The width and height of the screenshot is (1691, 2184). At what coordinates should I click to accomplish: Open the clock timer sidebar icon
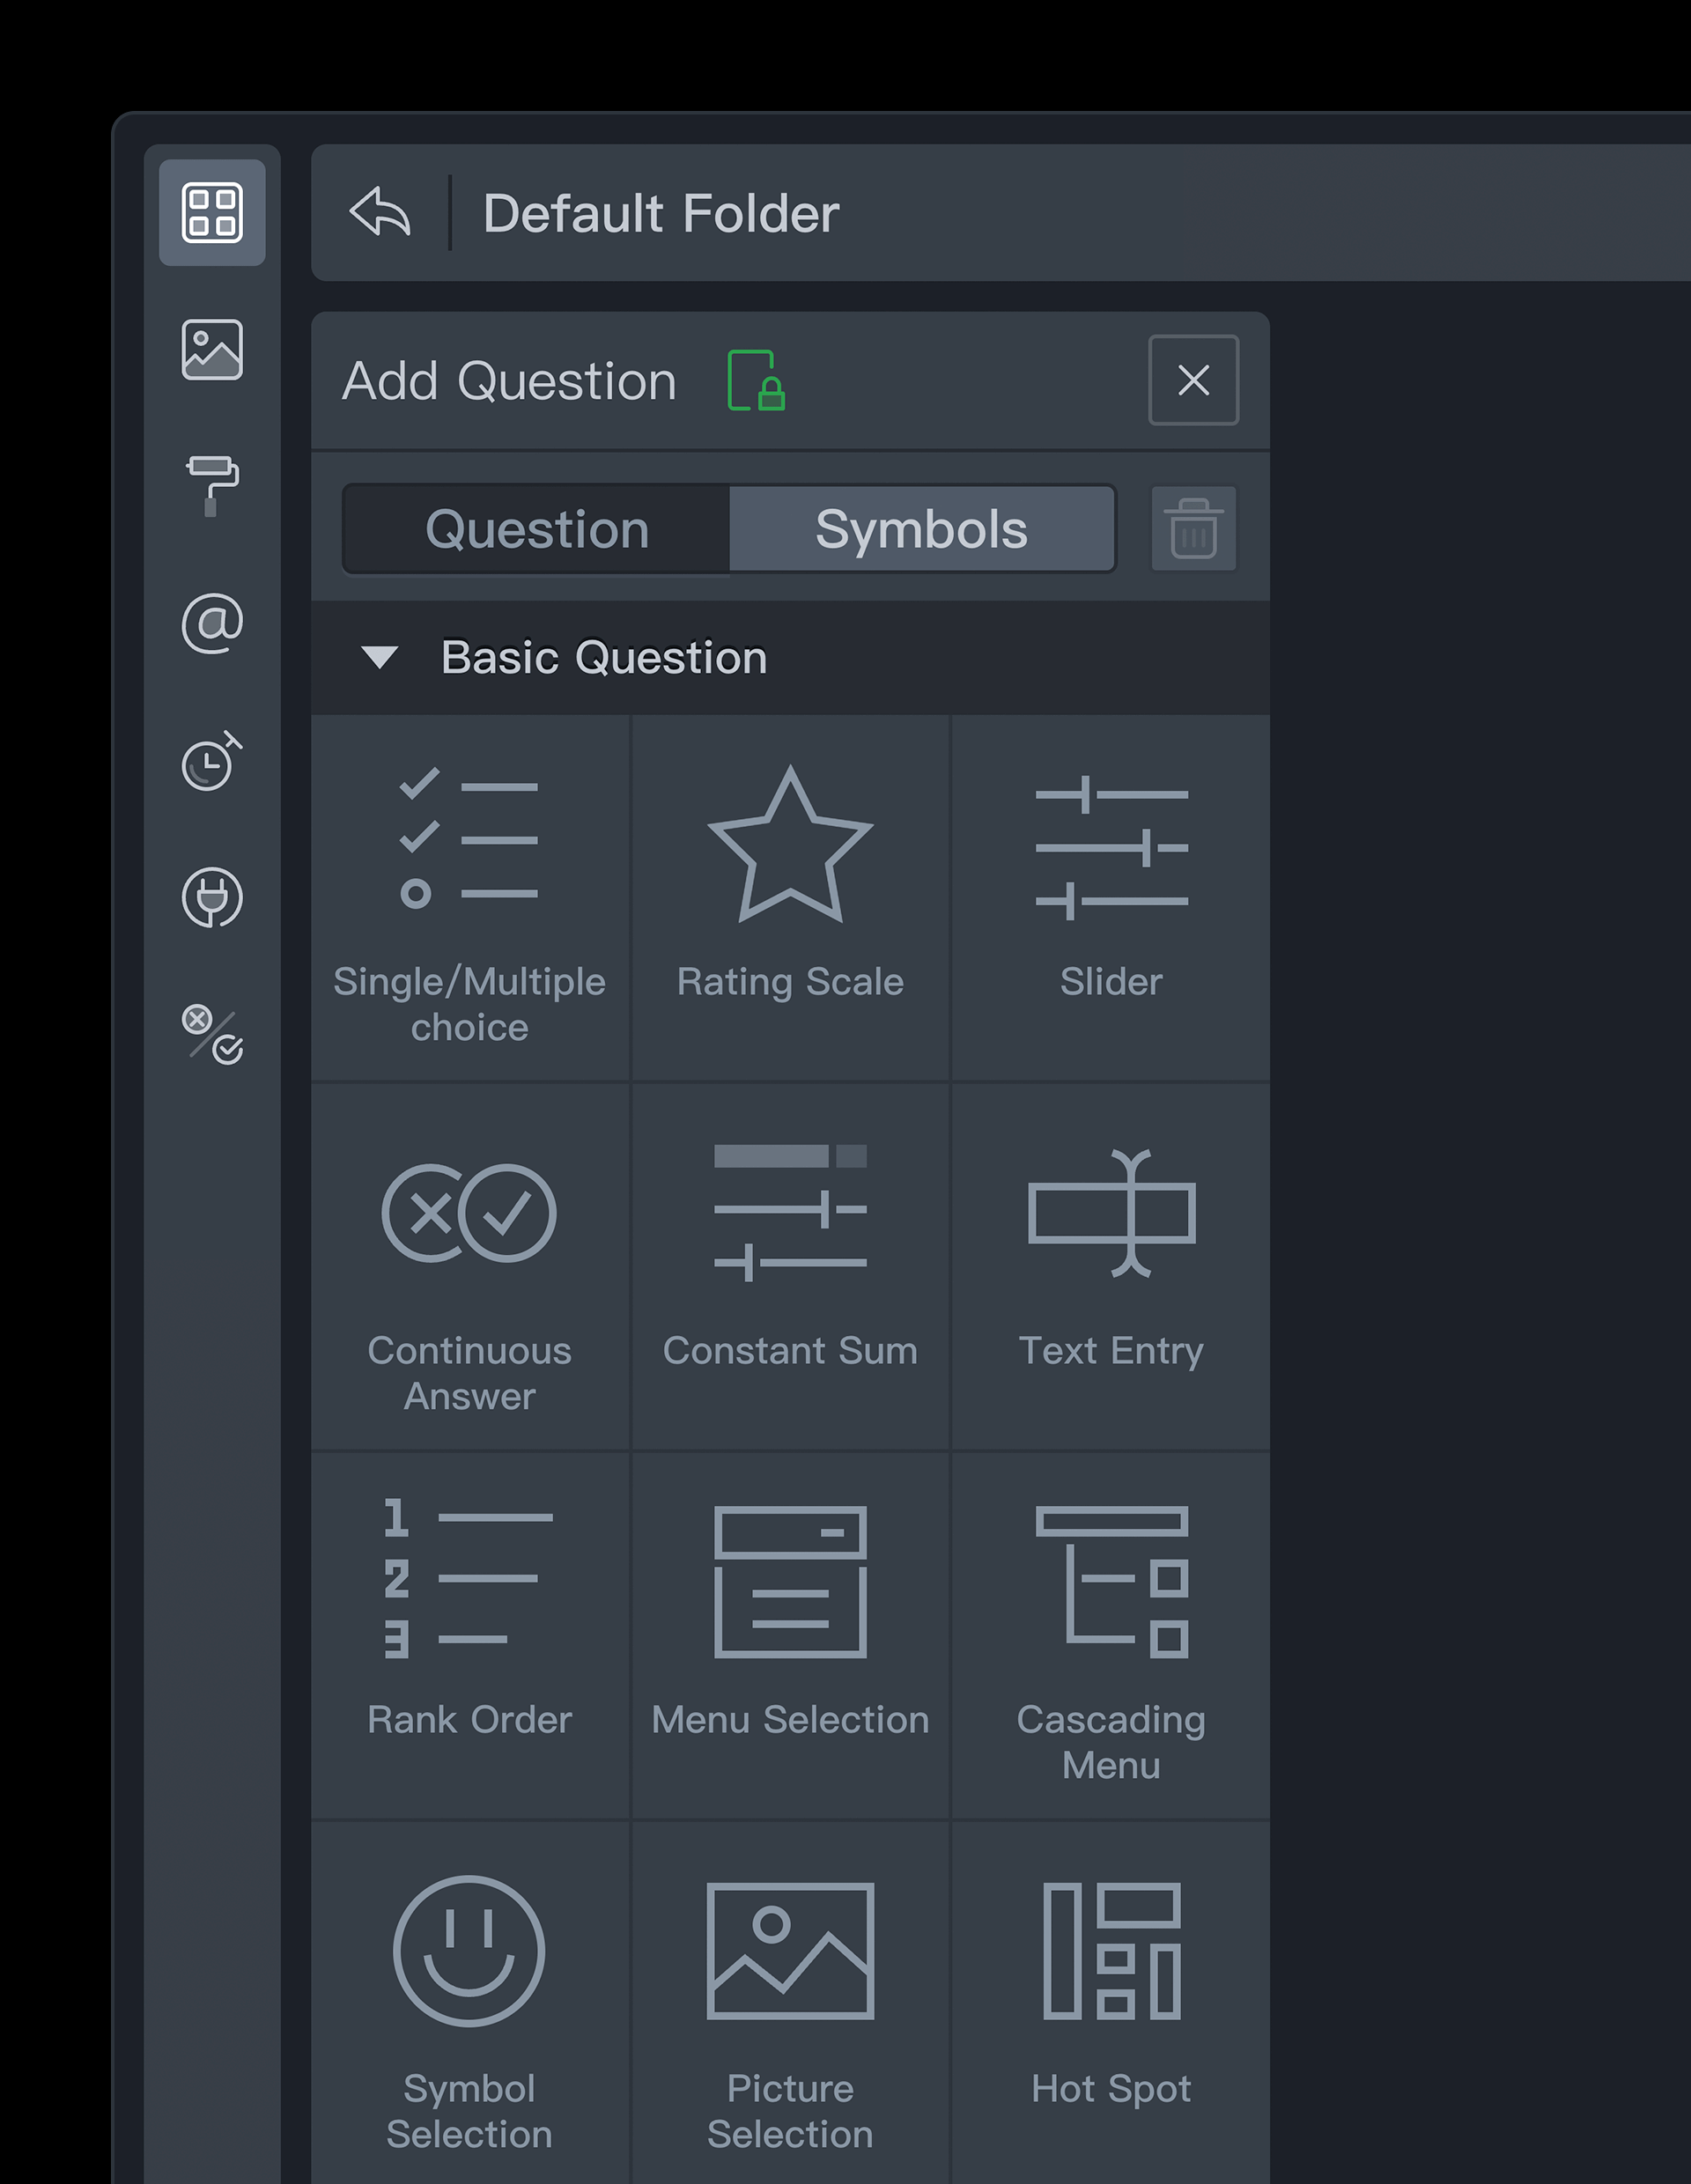212,760
